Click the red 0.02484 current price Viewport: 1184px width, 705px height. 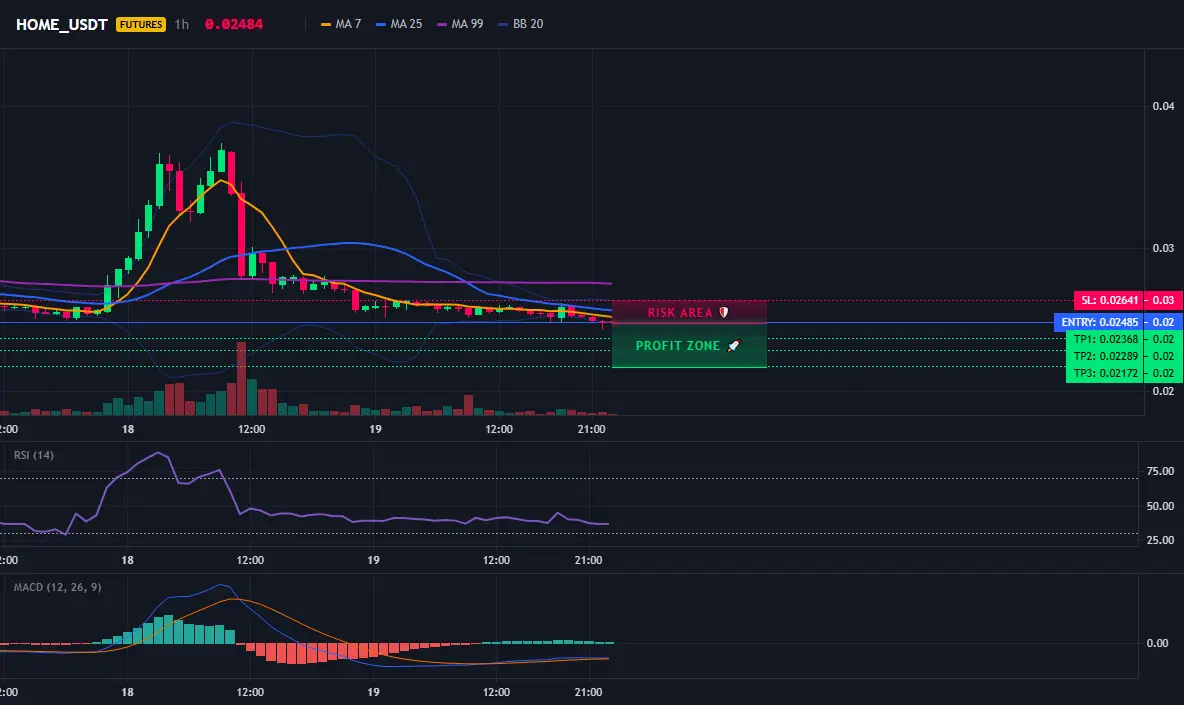click(233, 24)
